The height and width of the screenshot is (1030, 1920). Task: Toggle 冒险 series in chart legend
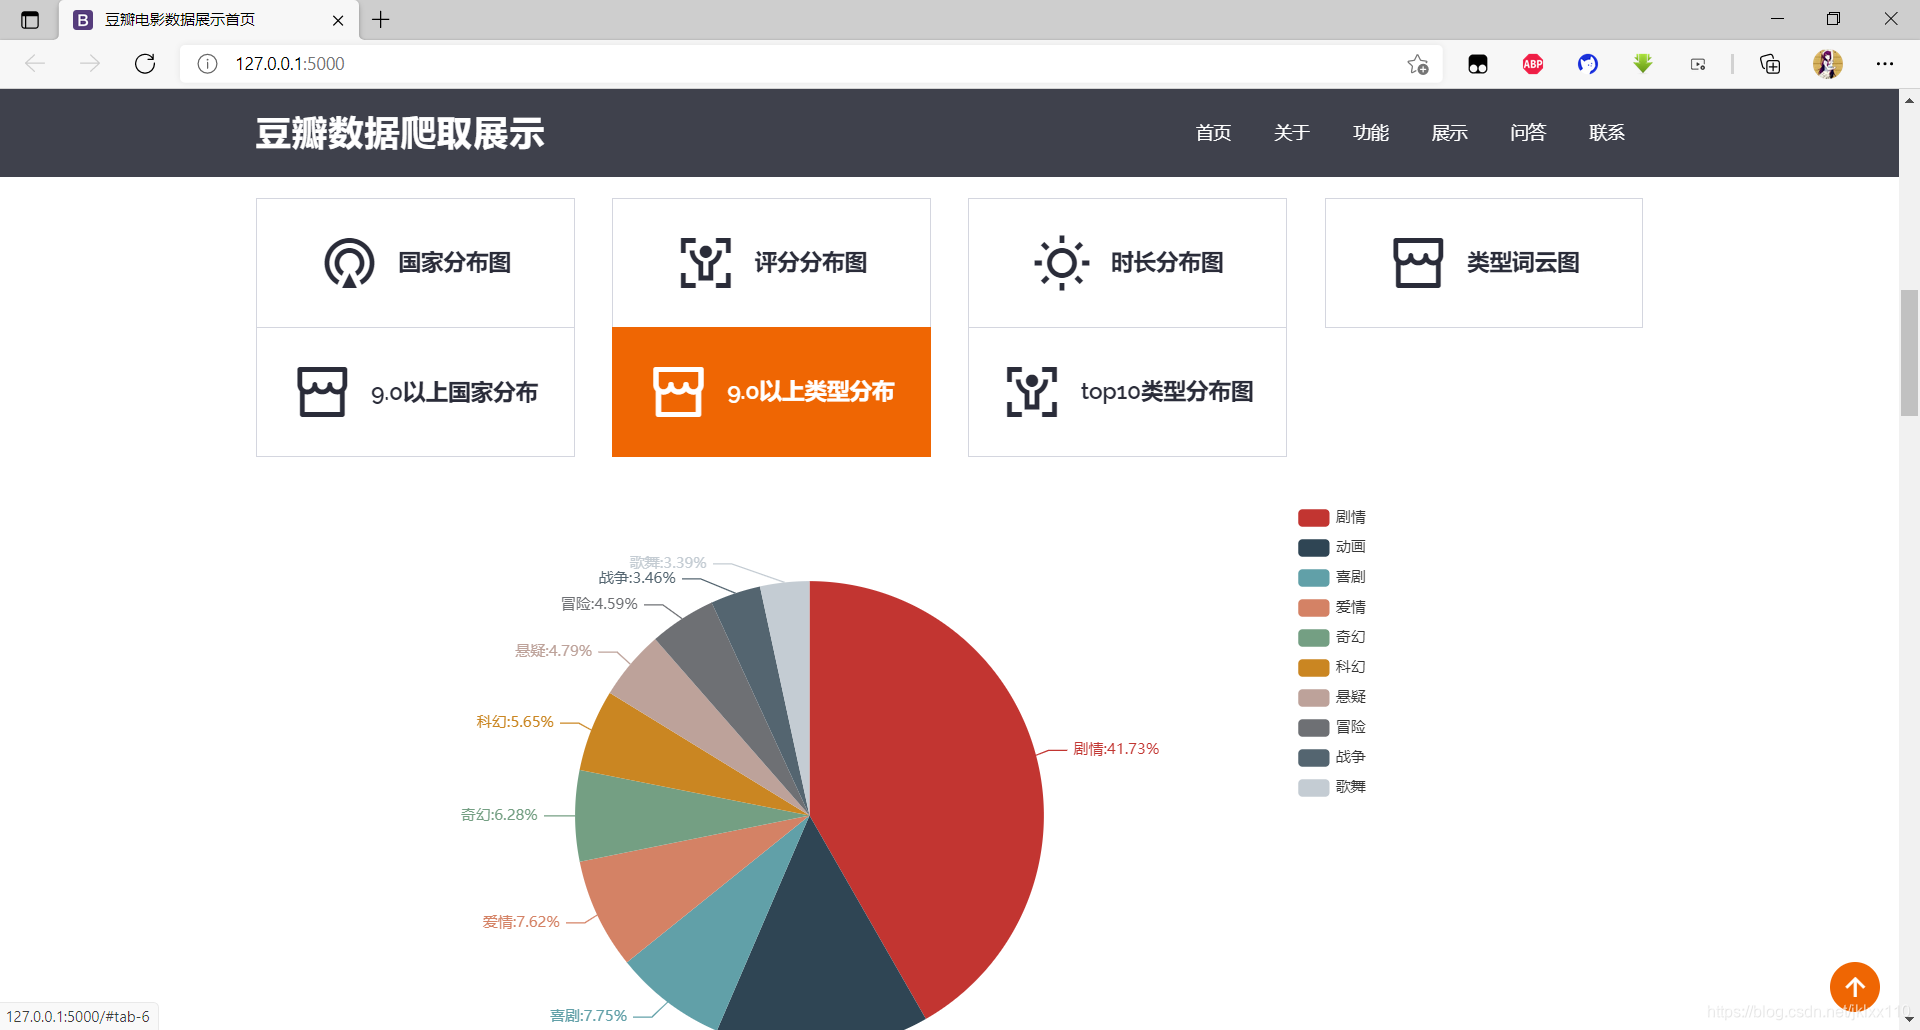(1332, 727)
